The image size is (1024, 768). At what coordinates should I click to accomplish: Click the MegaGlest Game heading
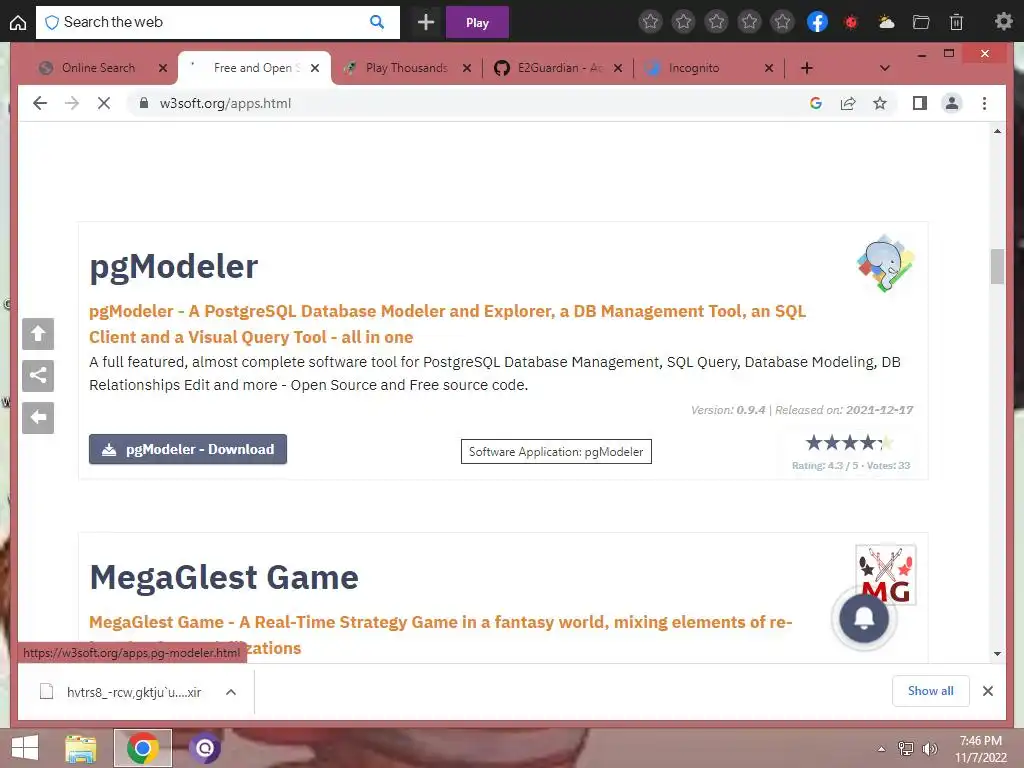tap(224, 577)
